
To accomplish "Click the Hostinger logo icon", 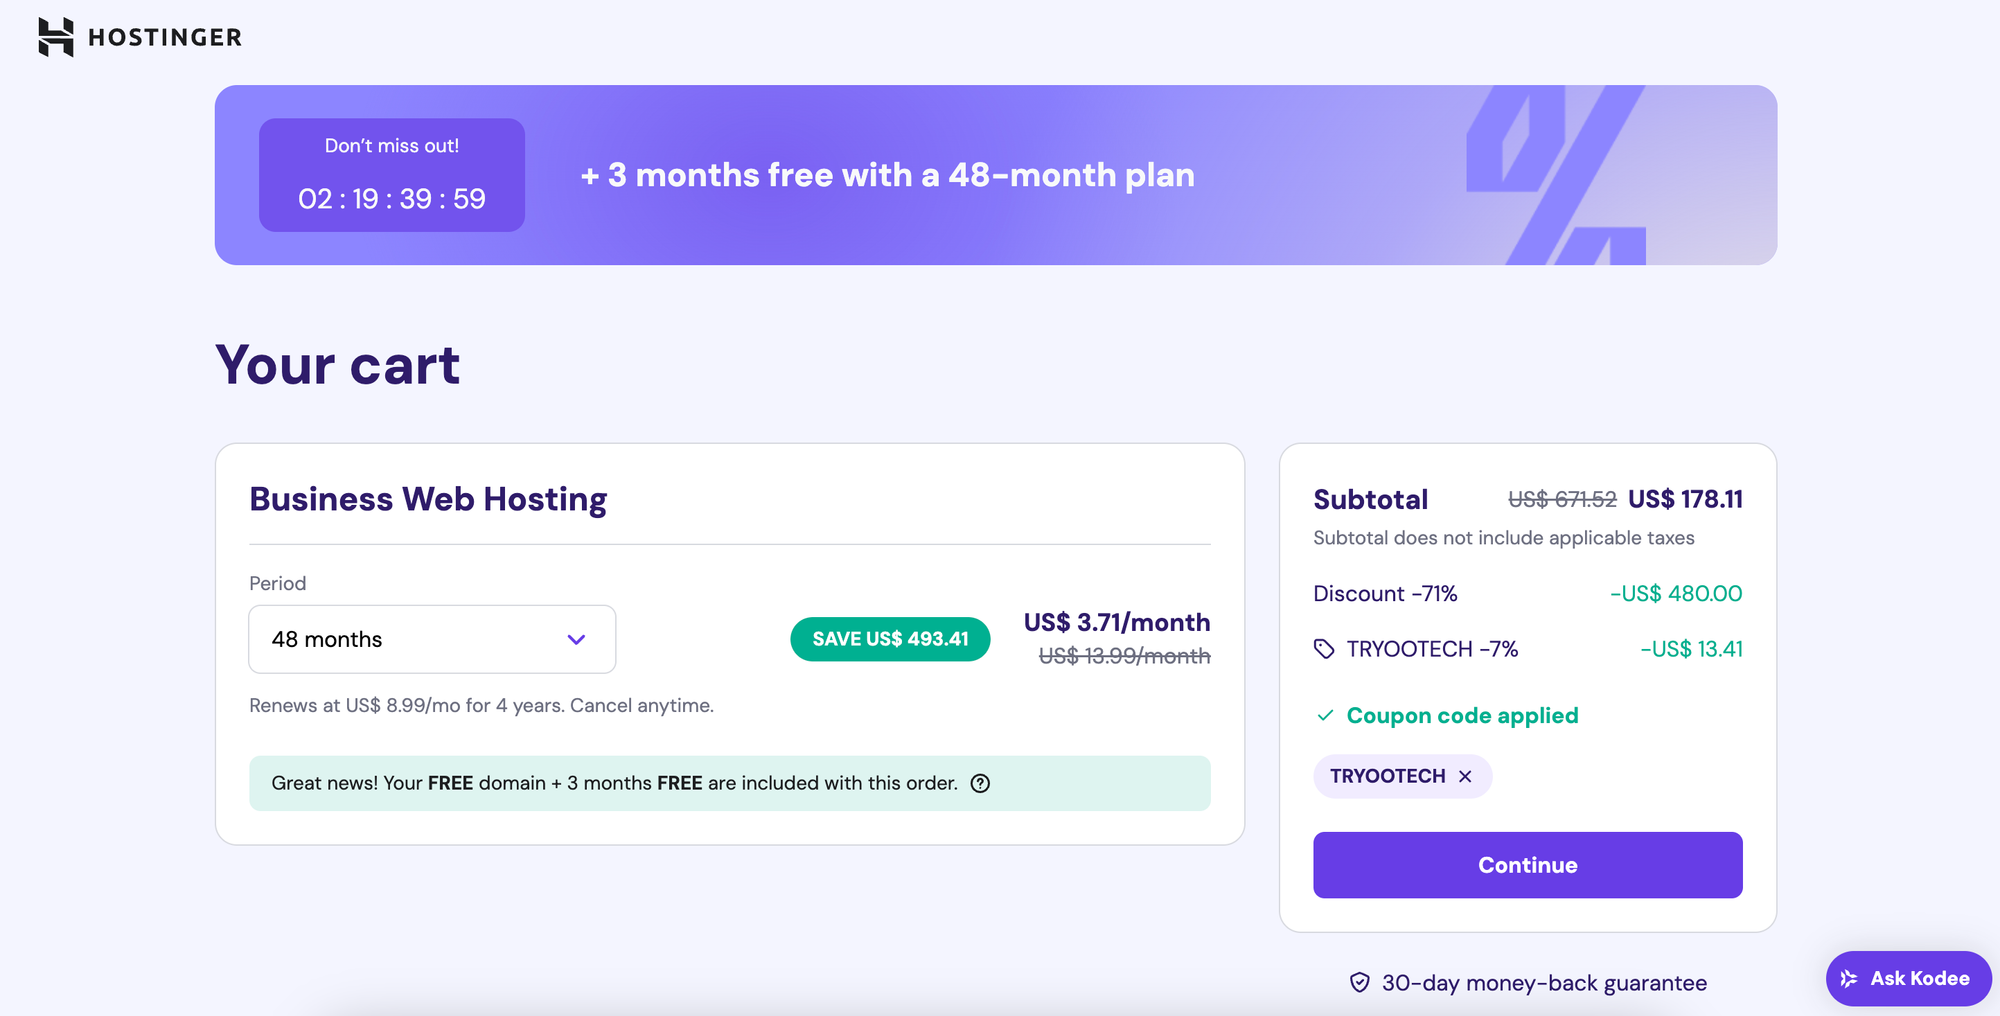I will (56, 37).
